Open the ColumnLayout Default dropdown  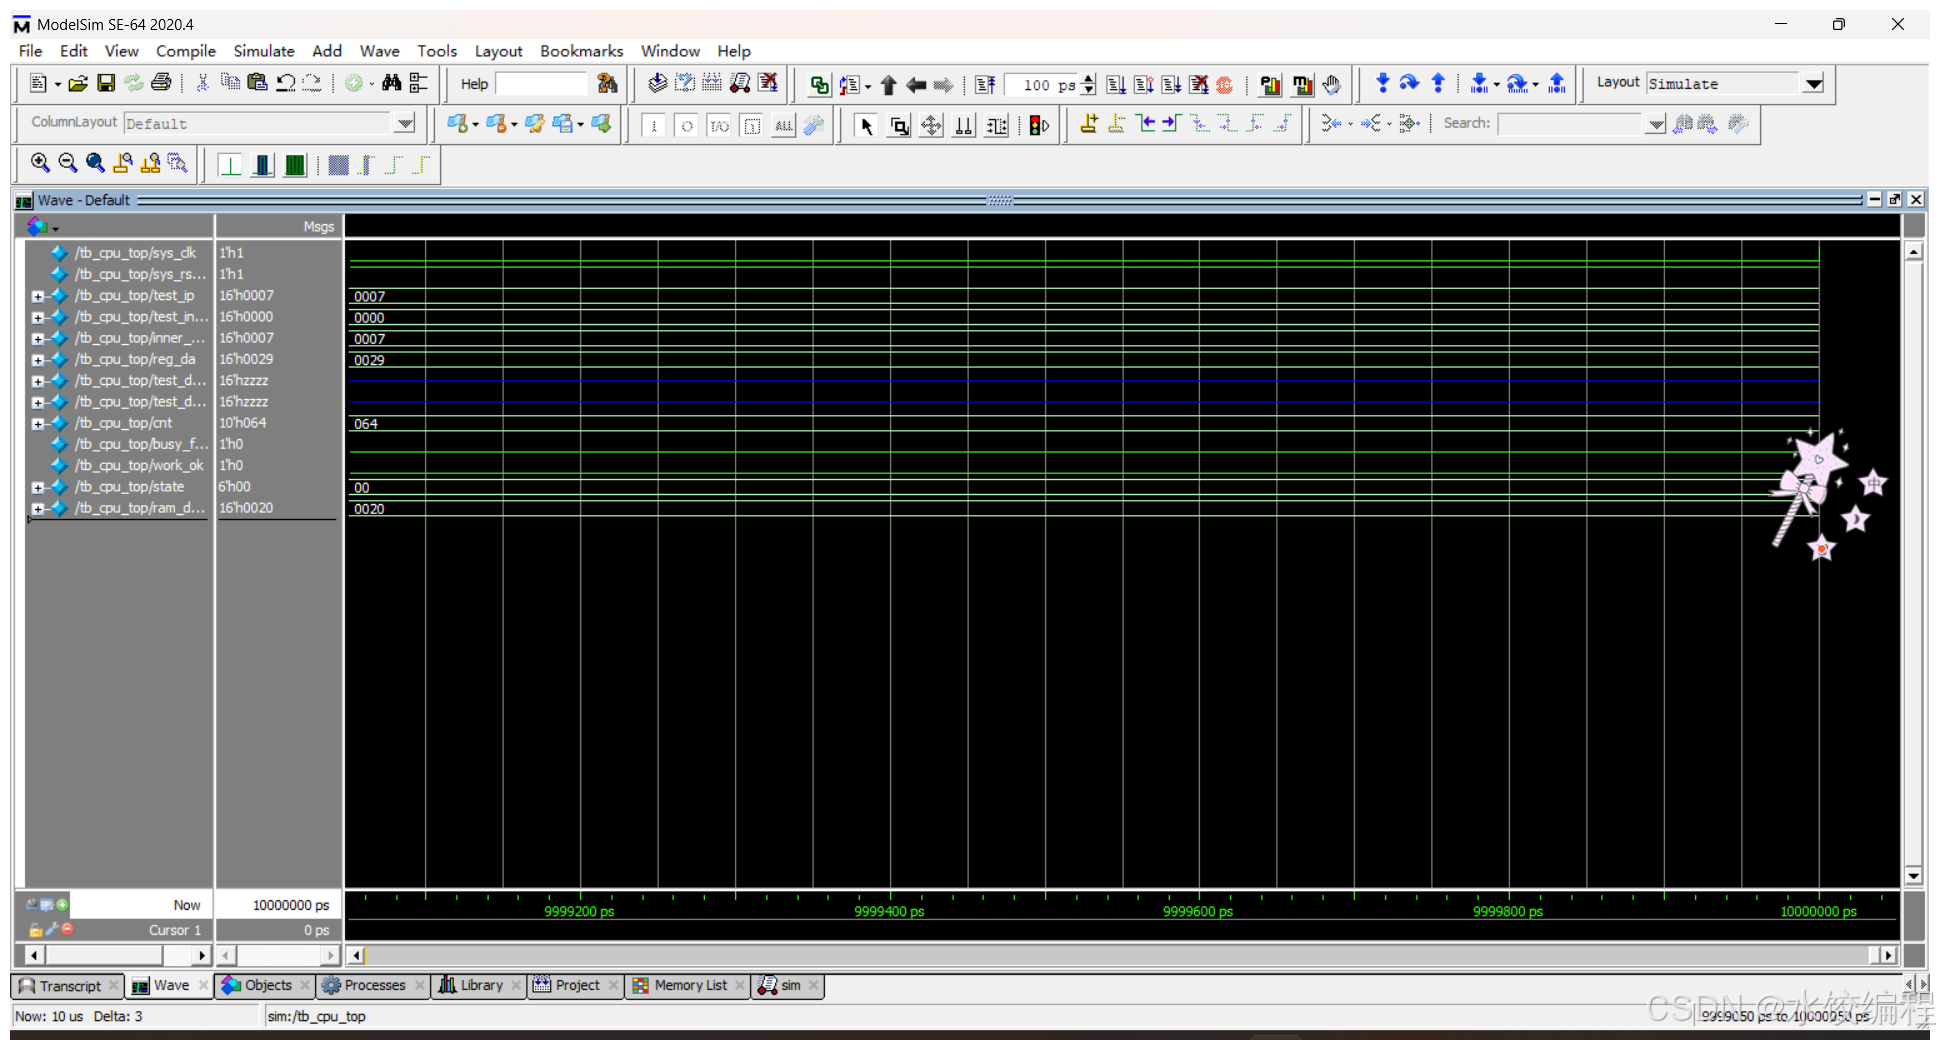click(x=404, y=124)
